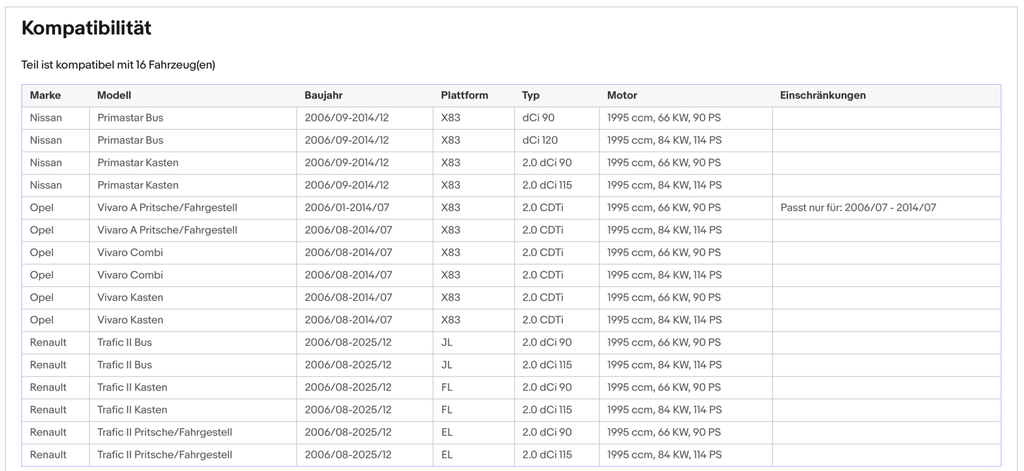Click 'Vivaro Combi' in the 84 KW row
The image size is (1024, 471).
click(130, 275)
